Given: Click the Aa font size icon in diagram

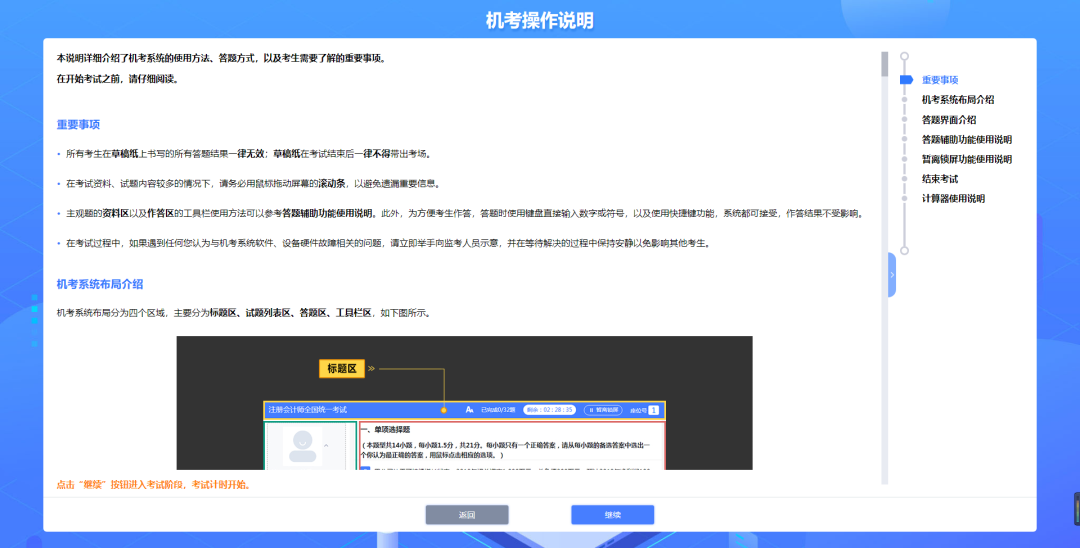Looking at the screenshot, I should pyautogui.click(x=470, y=410).
